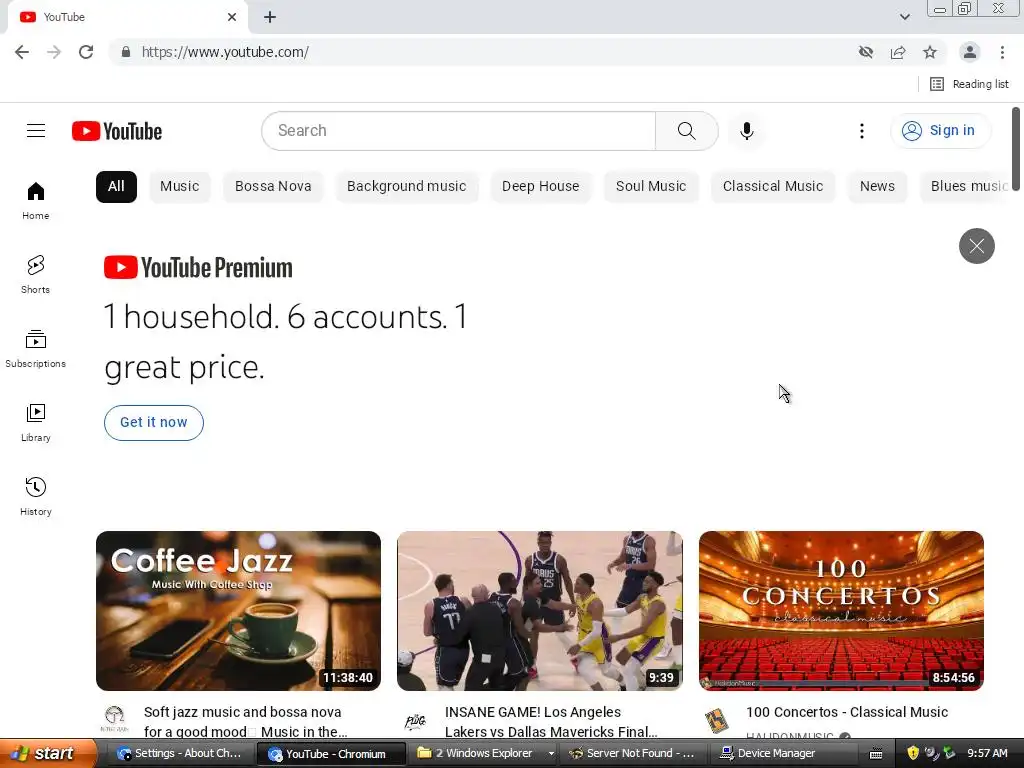Open History in the sidebar

click(x=35, y=496)
